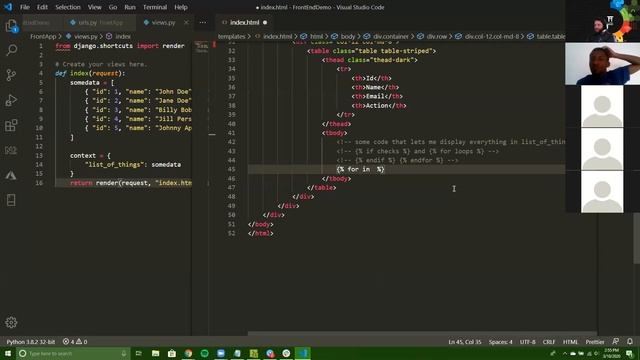Open the Run and Debug view
640x360 pixels.
[x=11, y=100]
